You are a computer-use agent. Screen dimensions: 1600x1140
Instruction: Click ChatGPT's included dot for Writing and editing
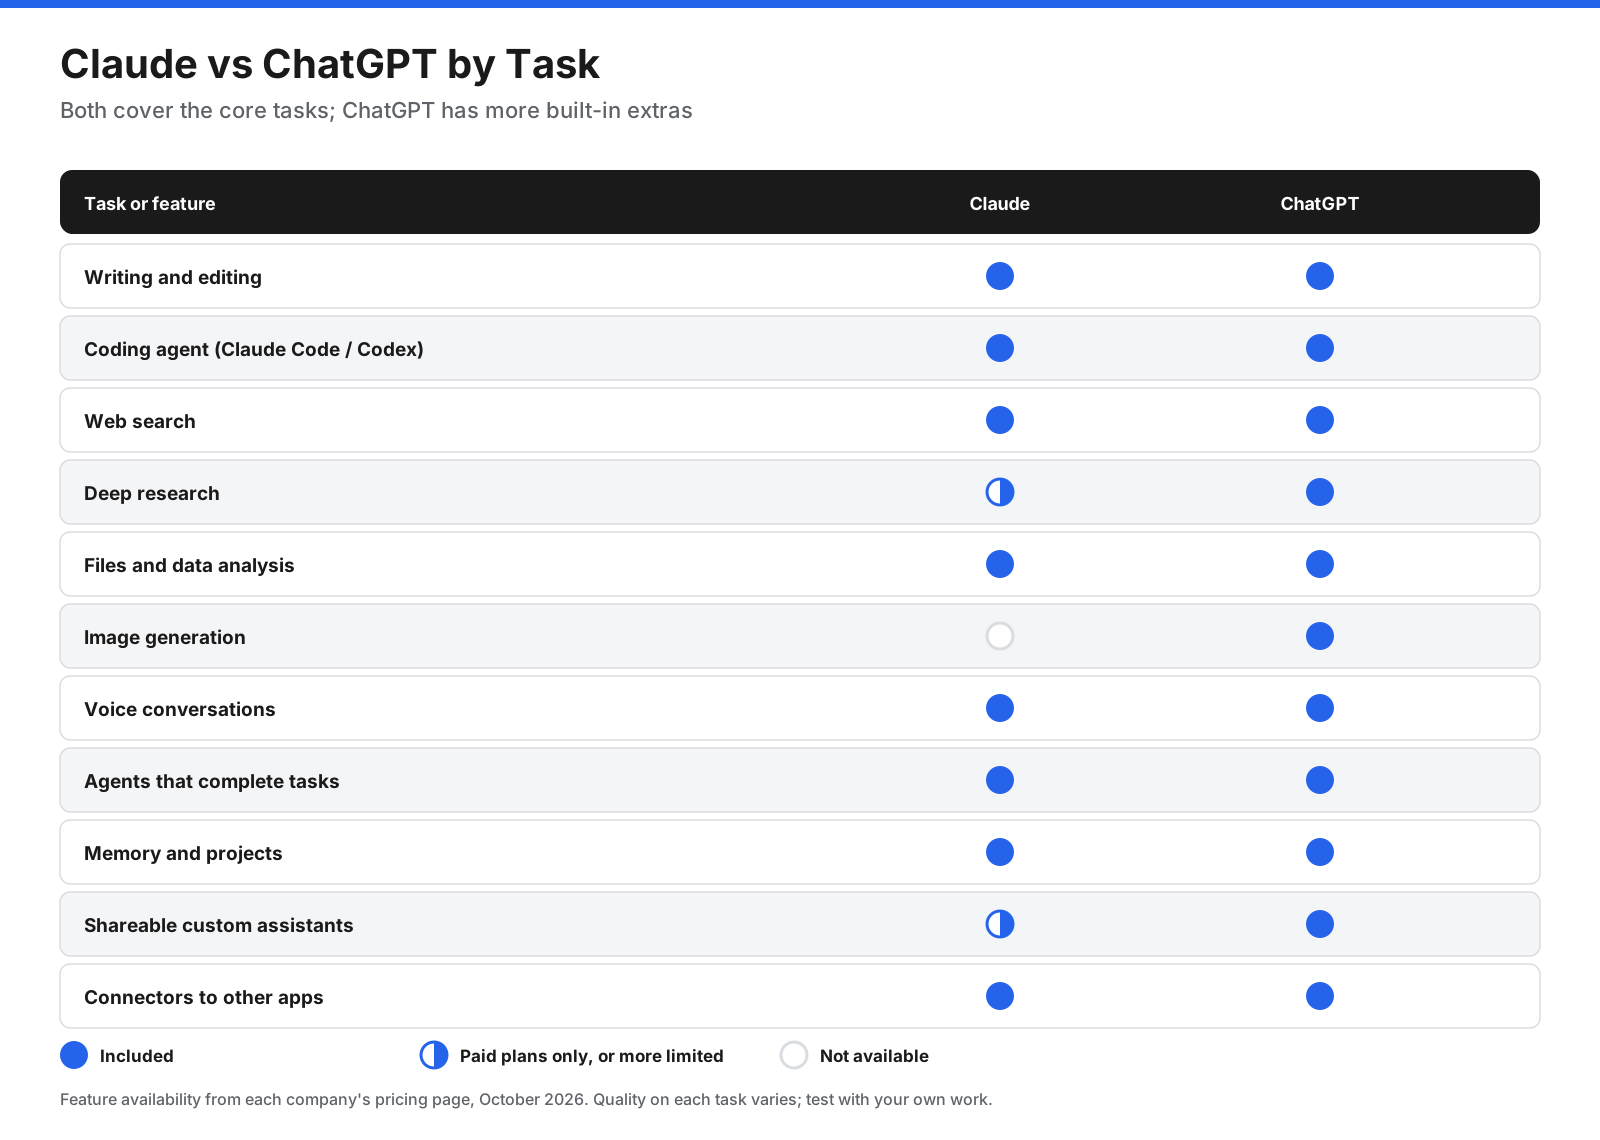1320,276
